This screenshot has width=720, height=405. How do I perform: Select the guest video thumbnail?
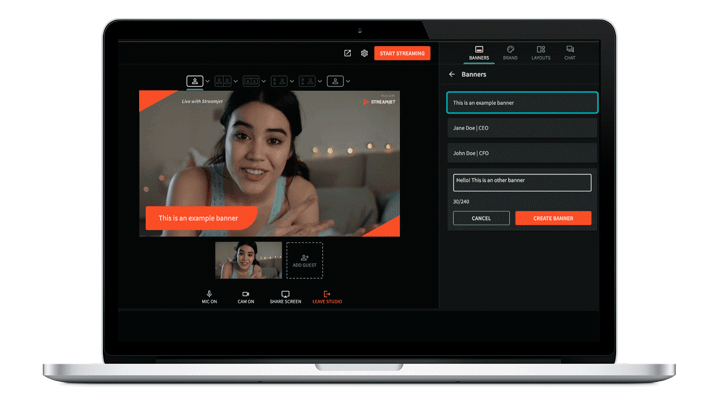coord(248,260)
